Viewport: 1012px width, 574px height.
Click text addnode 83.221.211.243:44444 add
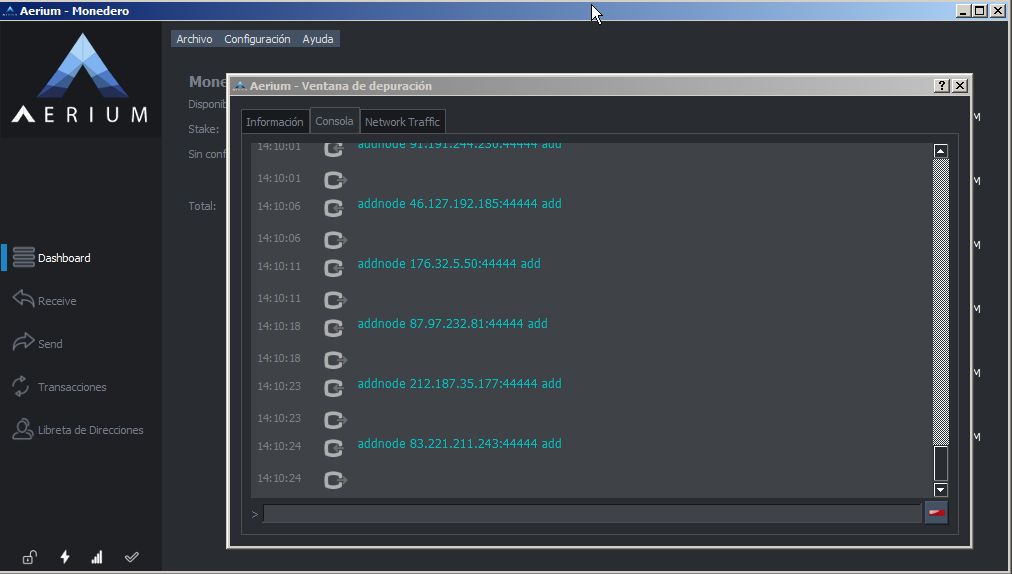tap(460, 444)
